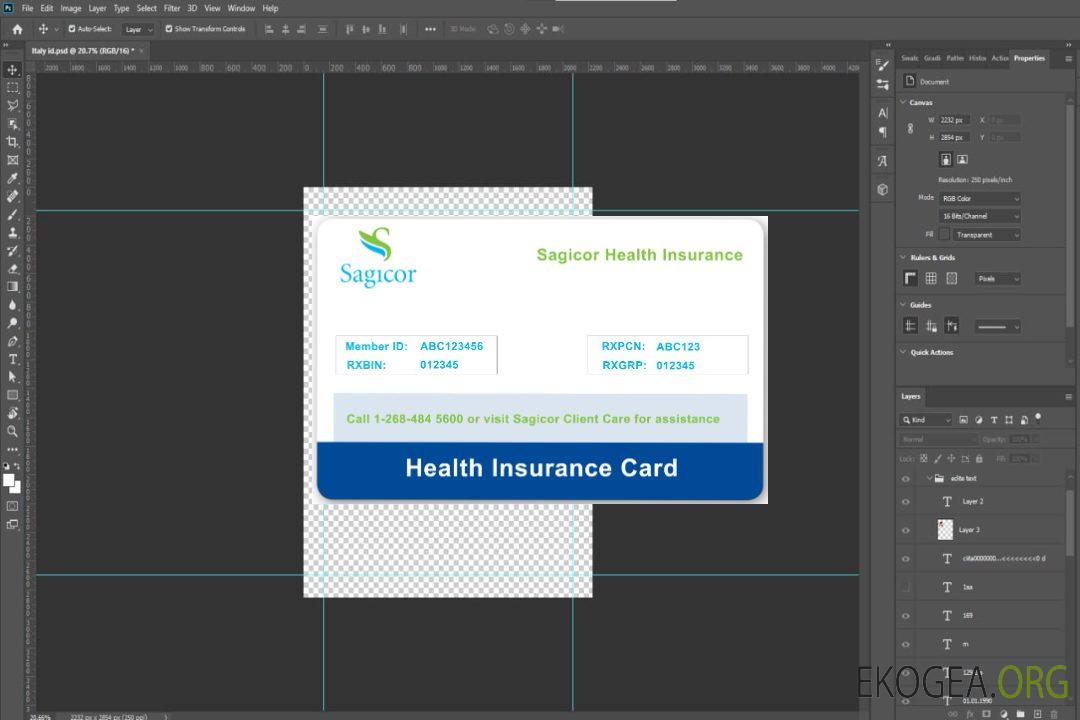Select the Dodge tool
The width and height of the screenshot is (1080, 720).
(x=12, y=323)
